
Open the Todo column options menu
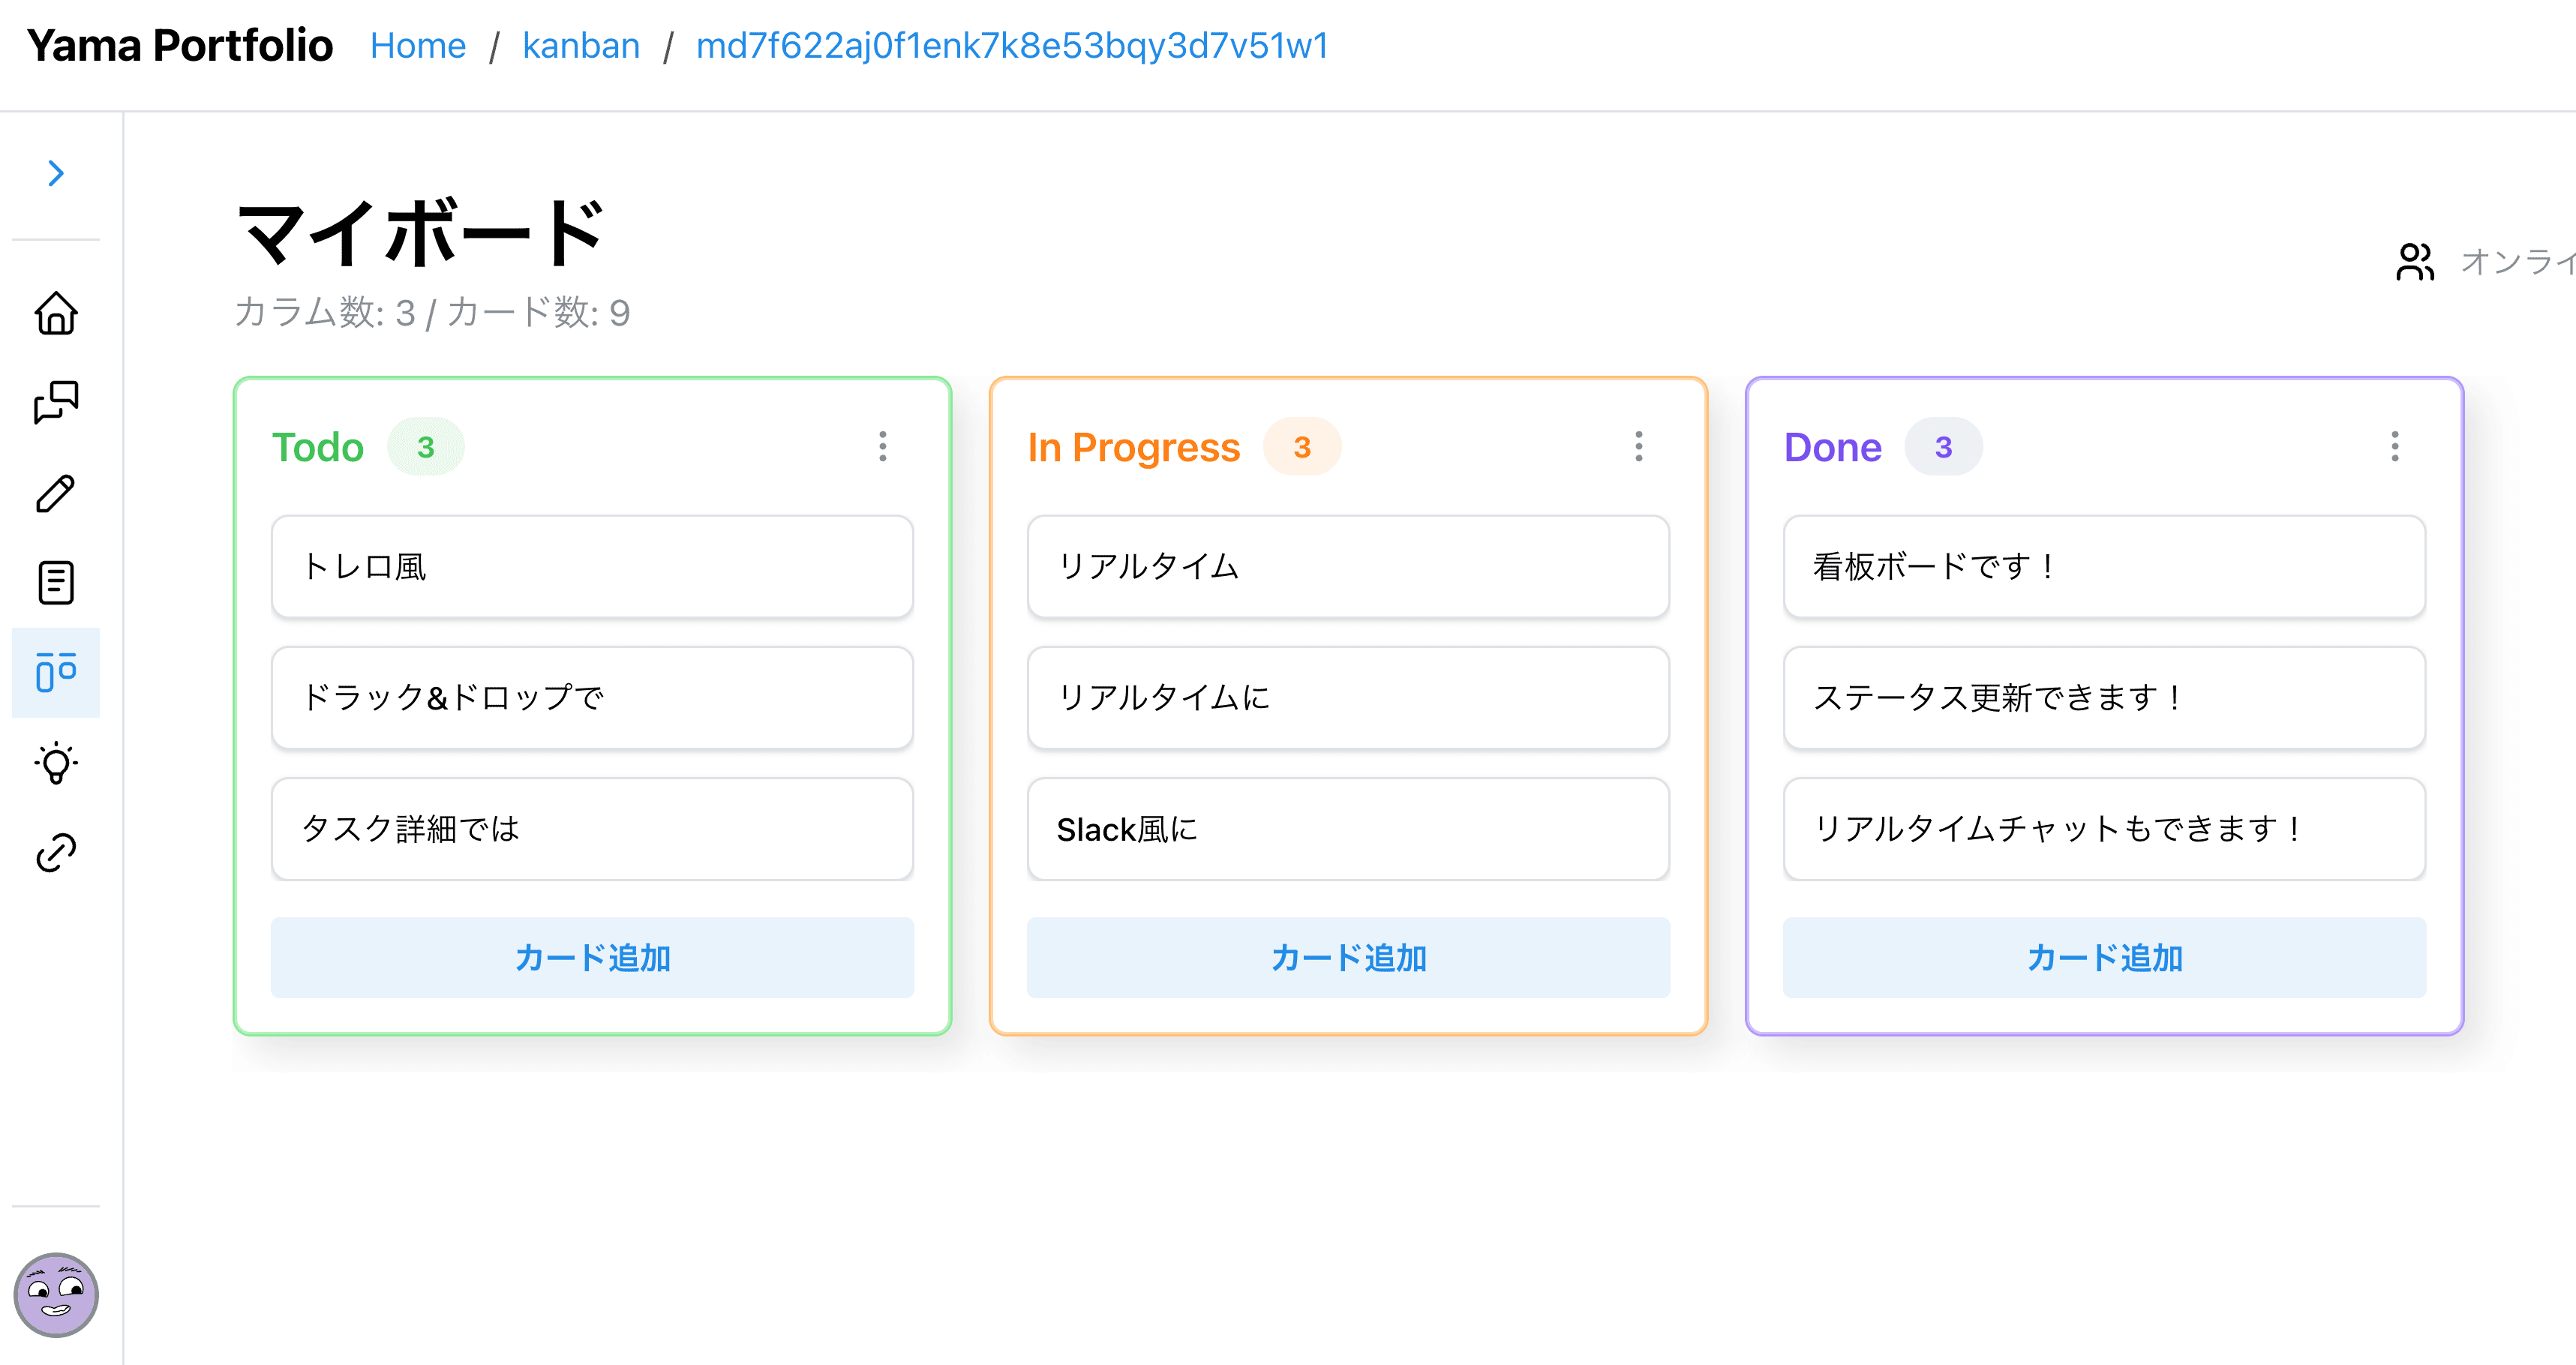point(883,447)
